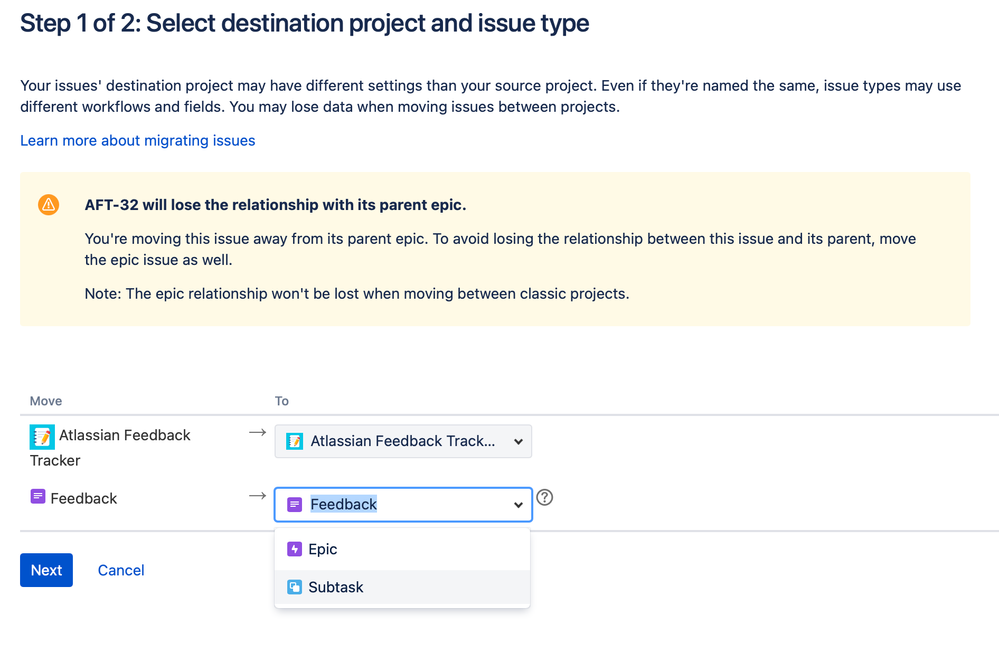Click the Feedback issue type dropdown chevron
This screenshot has width=999, height=645.
pos(518,505)
